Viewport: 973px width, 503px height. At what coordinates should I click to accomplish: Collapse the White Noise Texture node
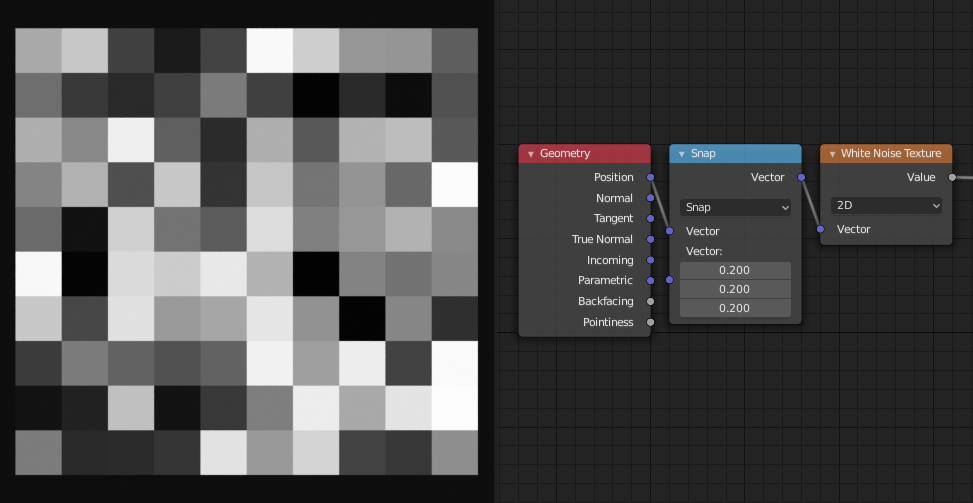pos(831,154)
